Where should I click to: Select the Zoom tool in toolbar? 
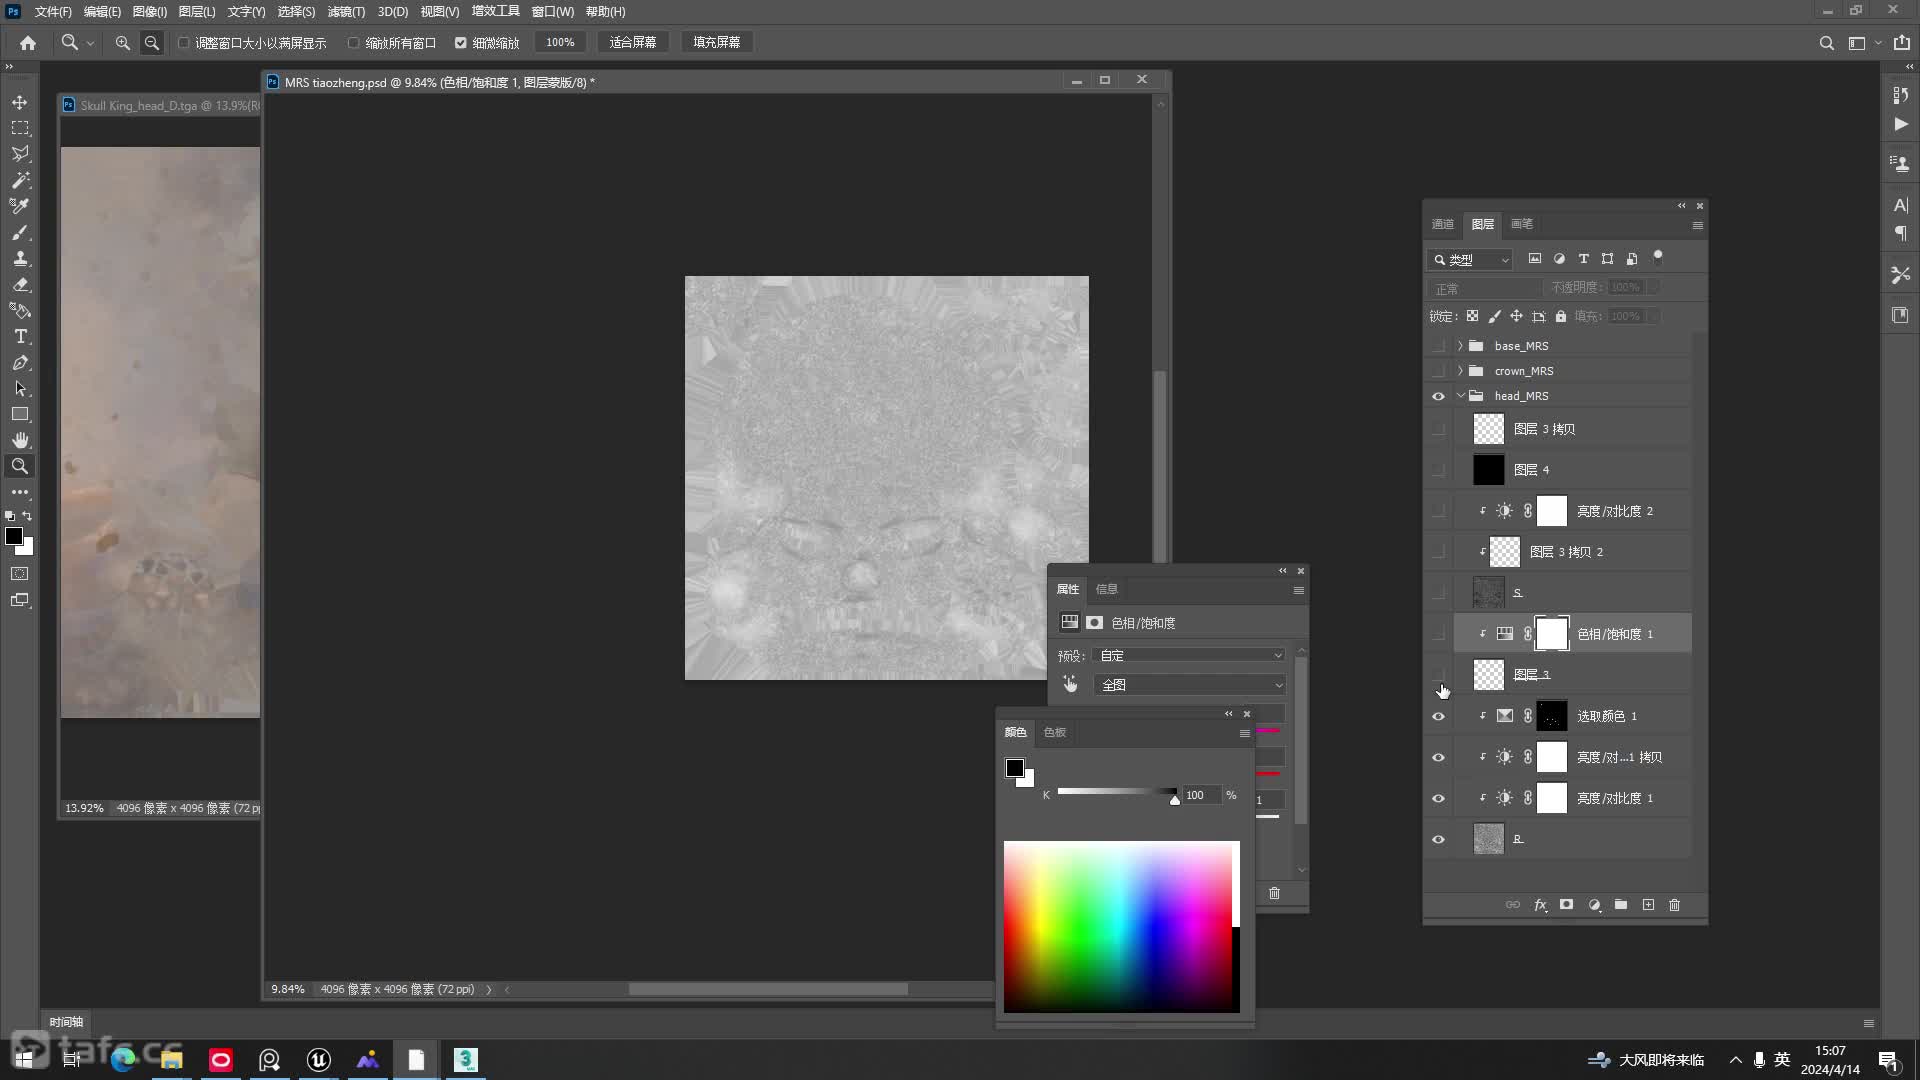point(20,466)
